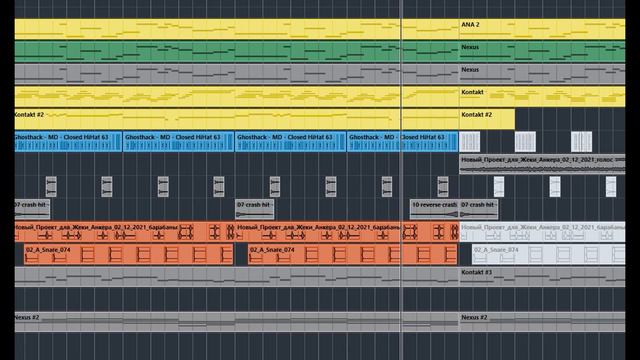Select the gray part labeled Kontakt #3
Screen dimensions: 640x360
[542, 277]
